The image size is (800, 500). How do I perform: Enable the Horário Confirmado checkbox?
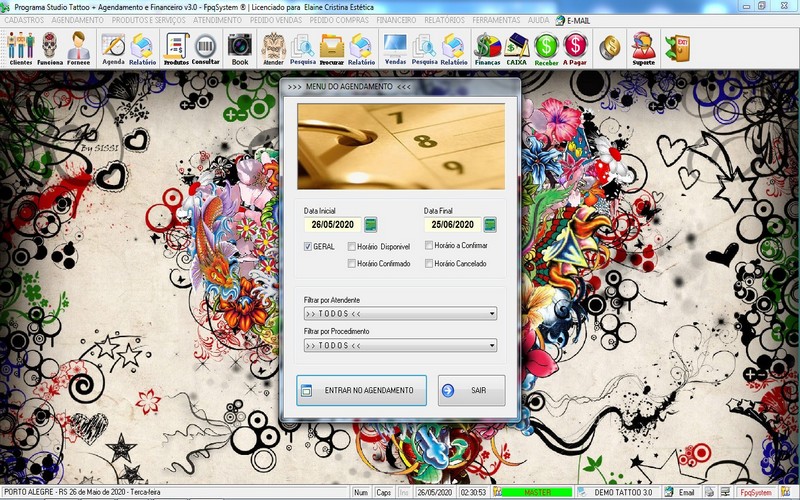pyautogui.click(x=352, y=263)
